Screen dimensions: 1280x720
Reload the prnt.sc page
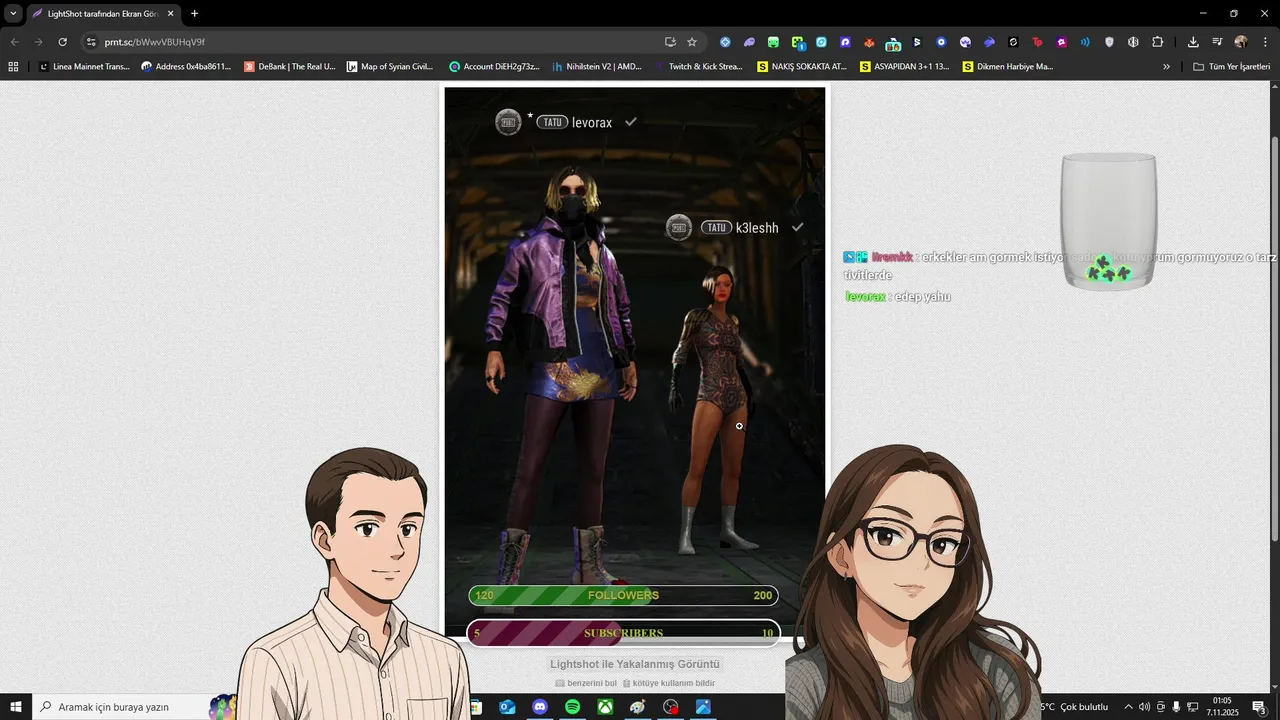click(x=62, y=42)
